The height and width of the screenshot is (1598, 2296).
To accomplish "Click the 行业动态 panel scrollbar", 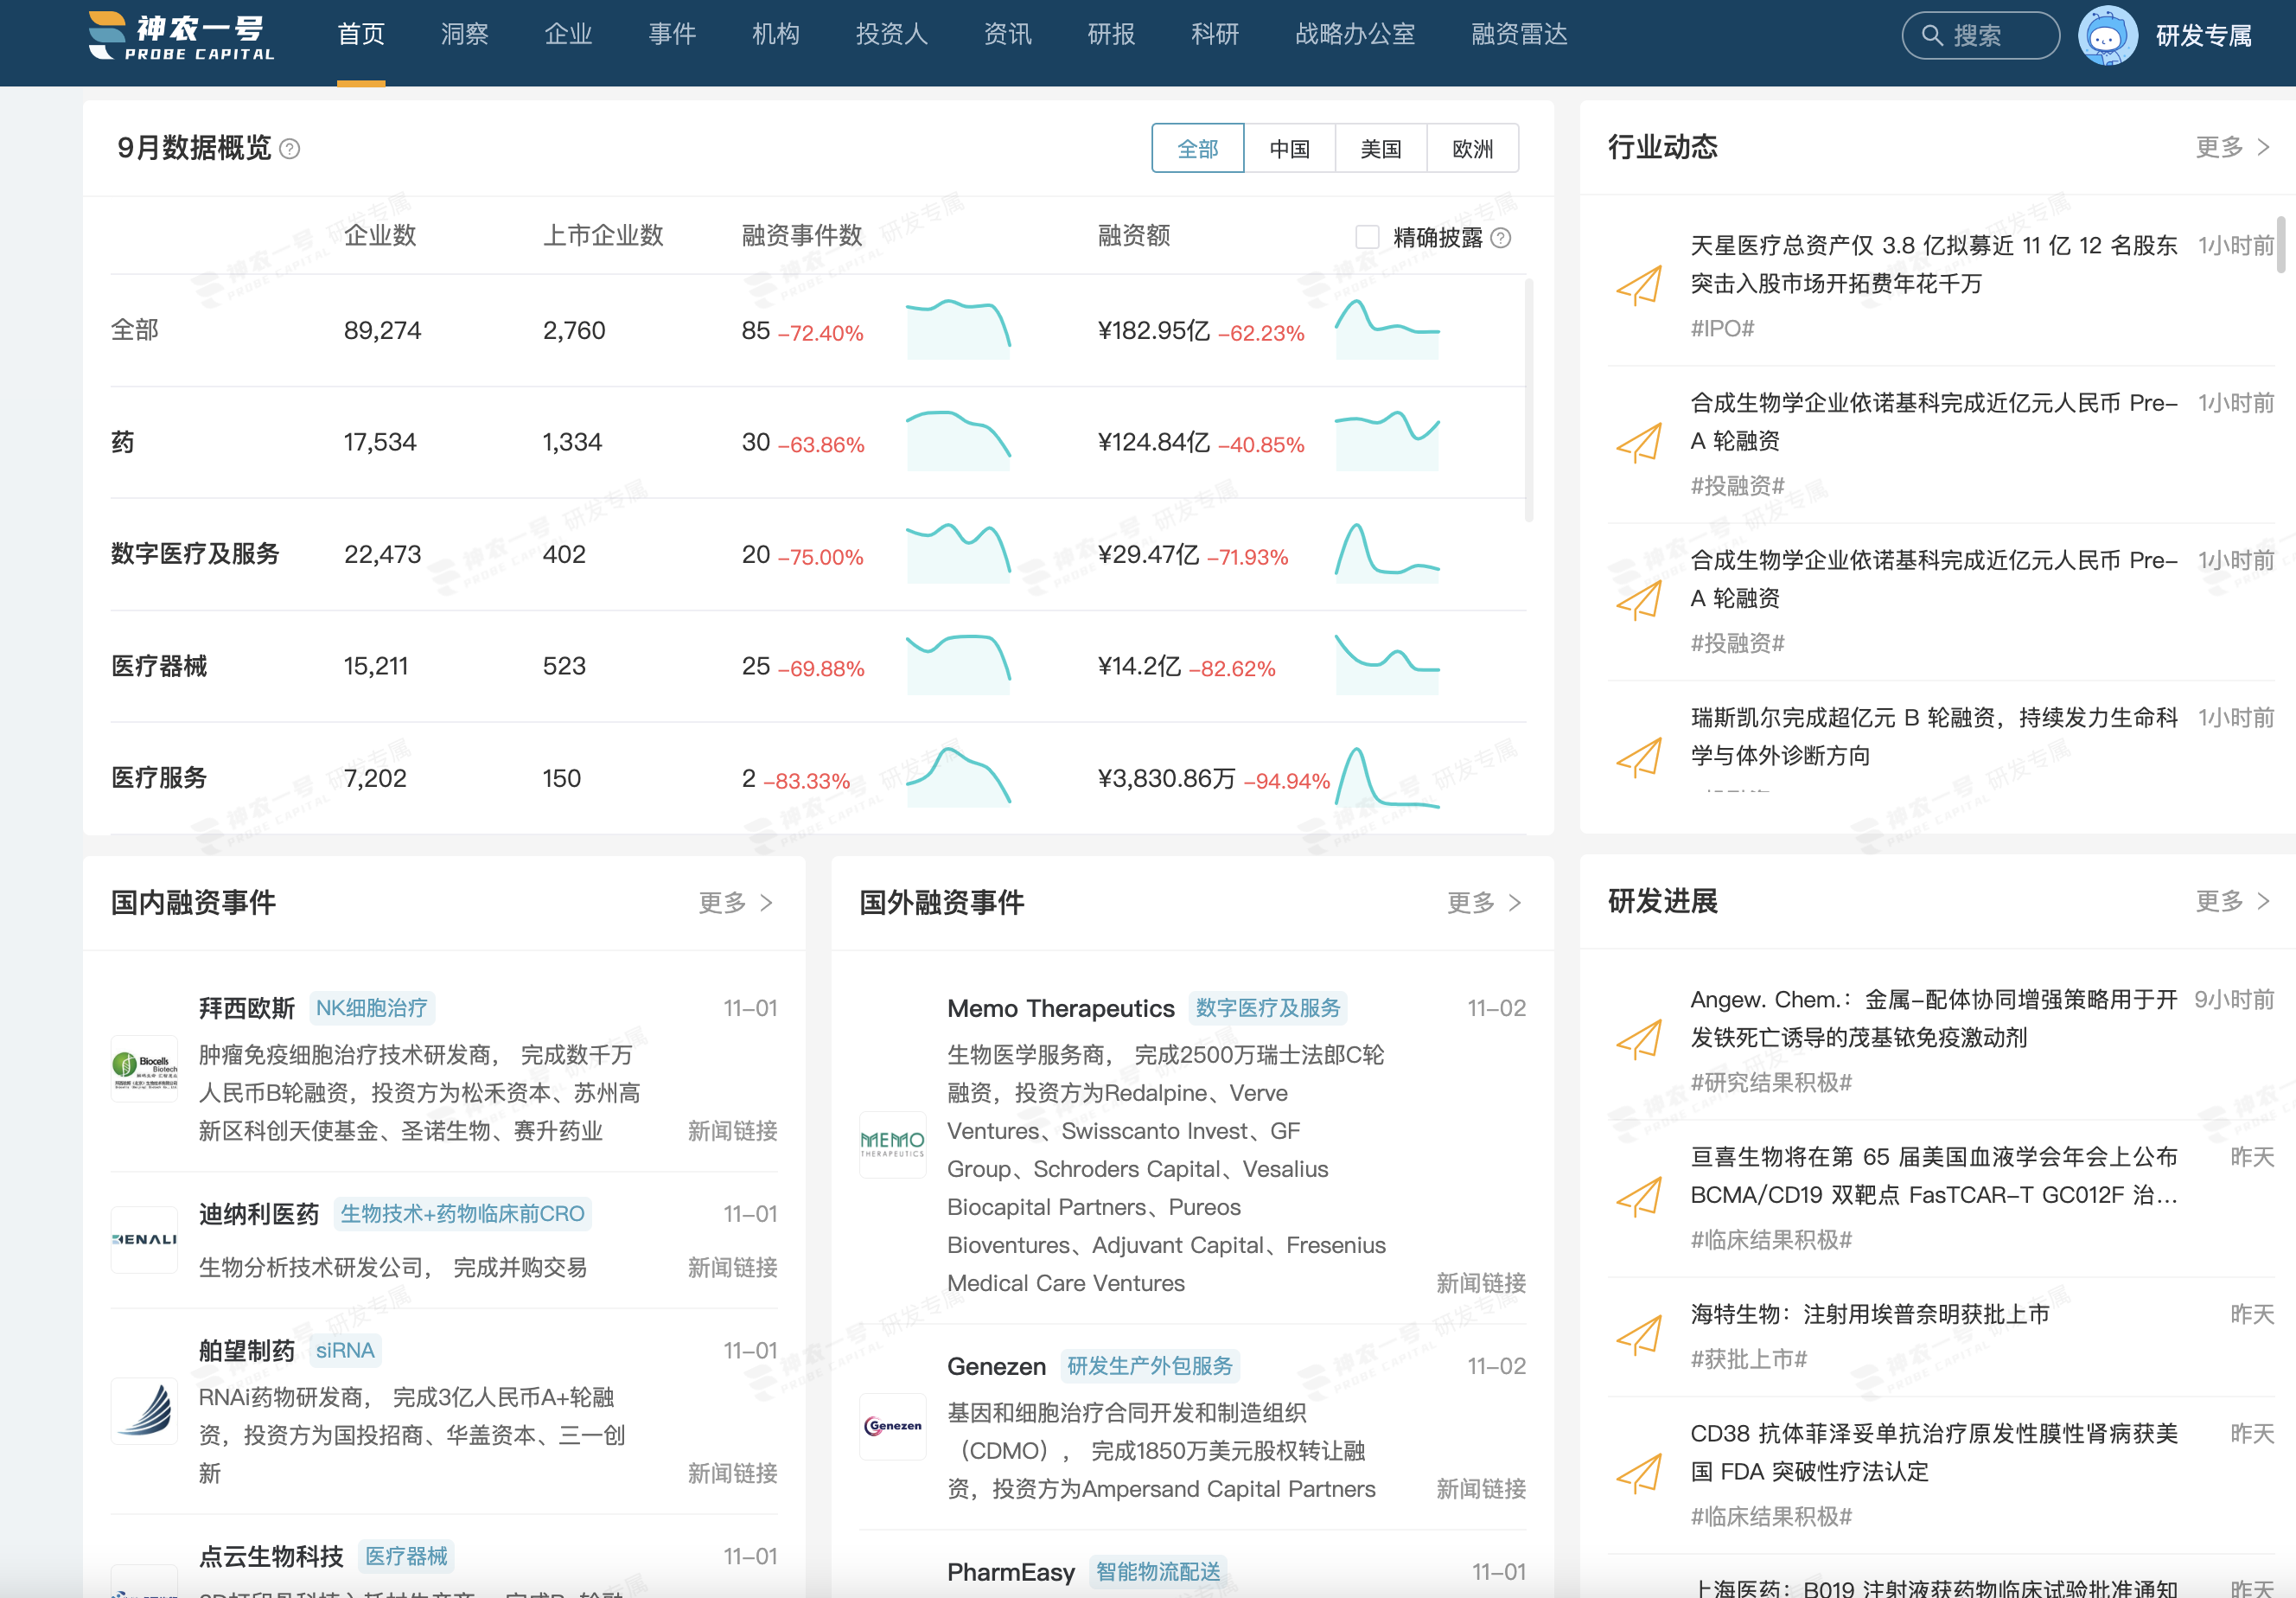I will (2280, 244).
